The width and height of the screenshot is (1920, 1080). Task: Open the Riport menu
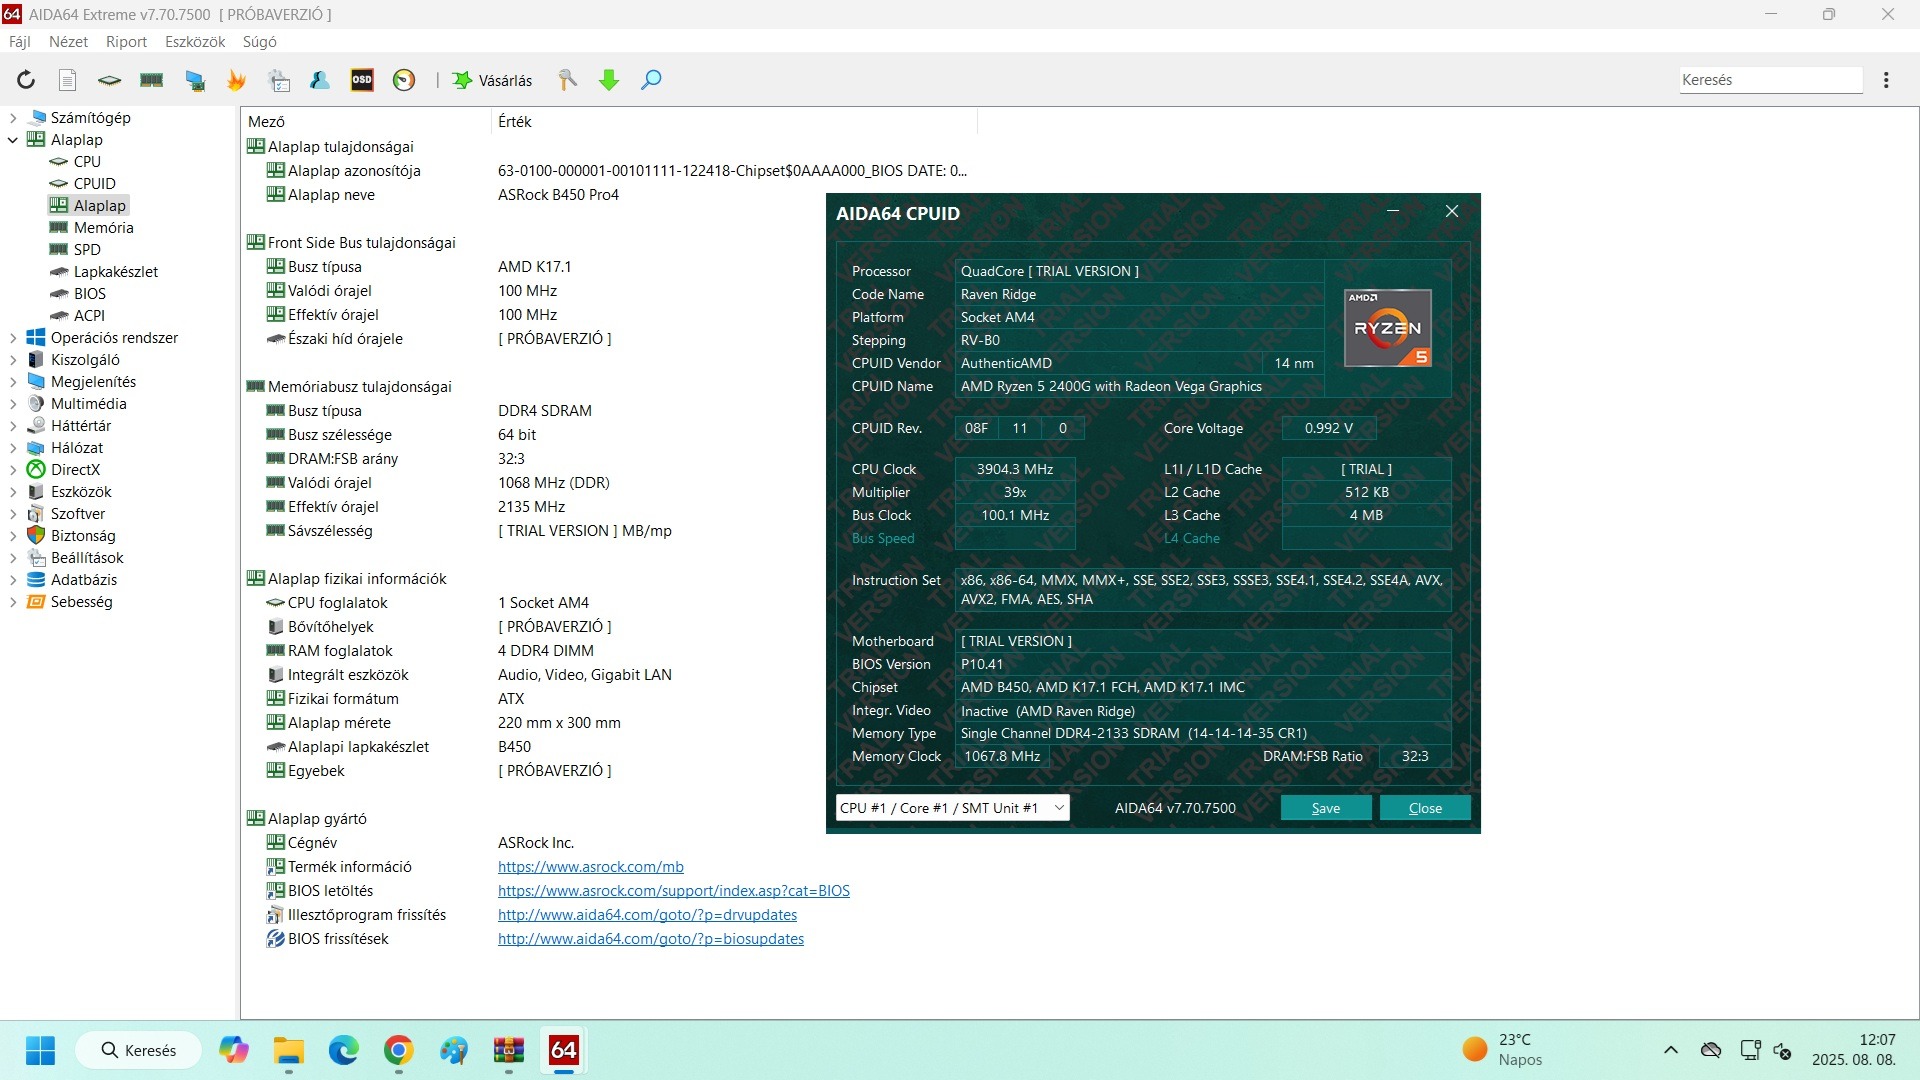tap(126, 42)
